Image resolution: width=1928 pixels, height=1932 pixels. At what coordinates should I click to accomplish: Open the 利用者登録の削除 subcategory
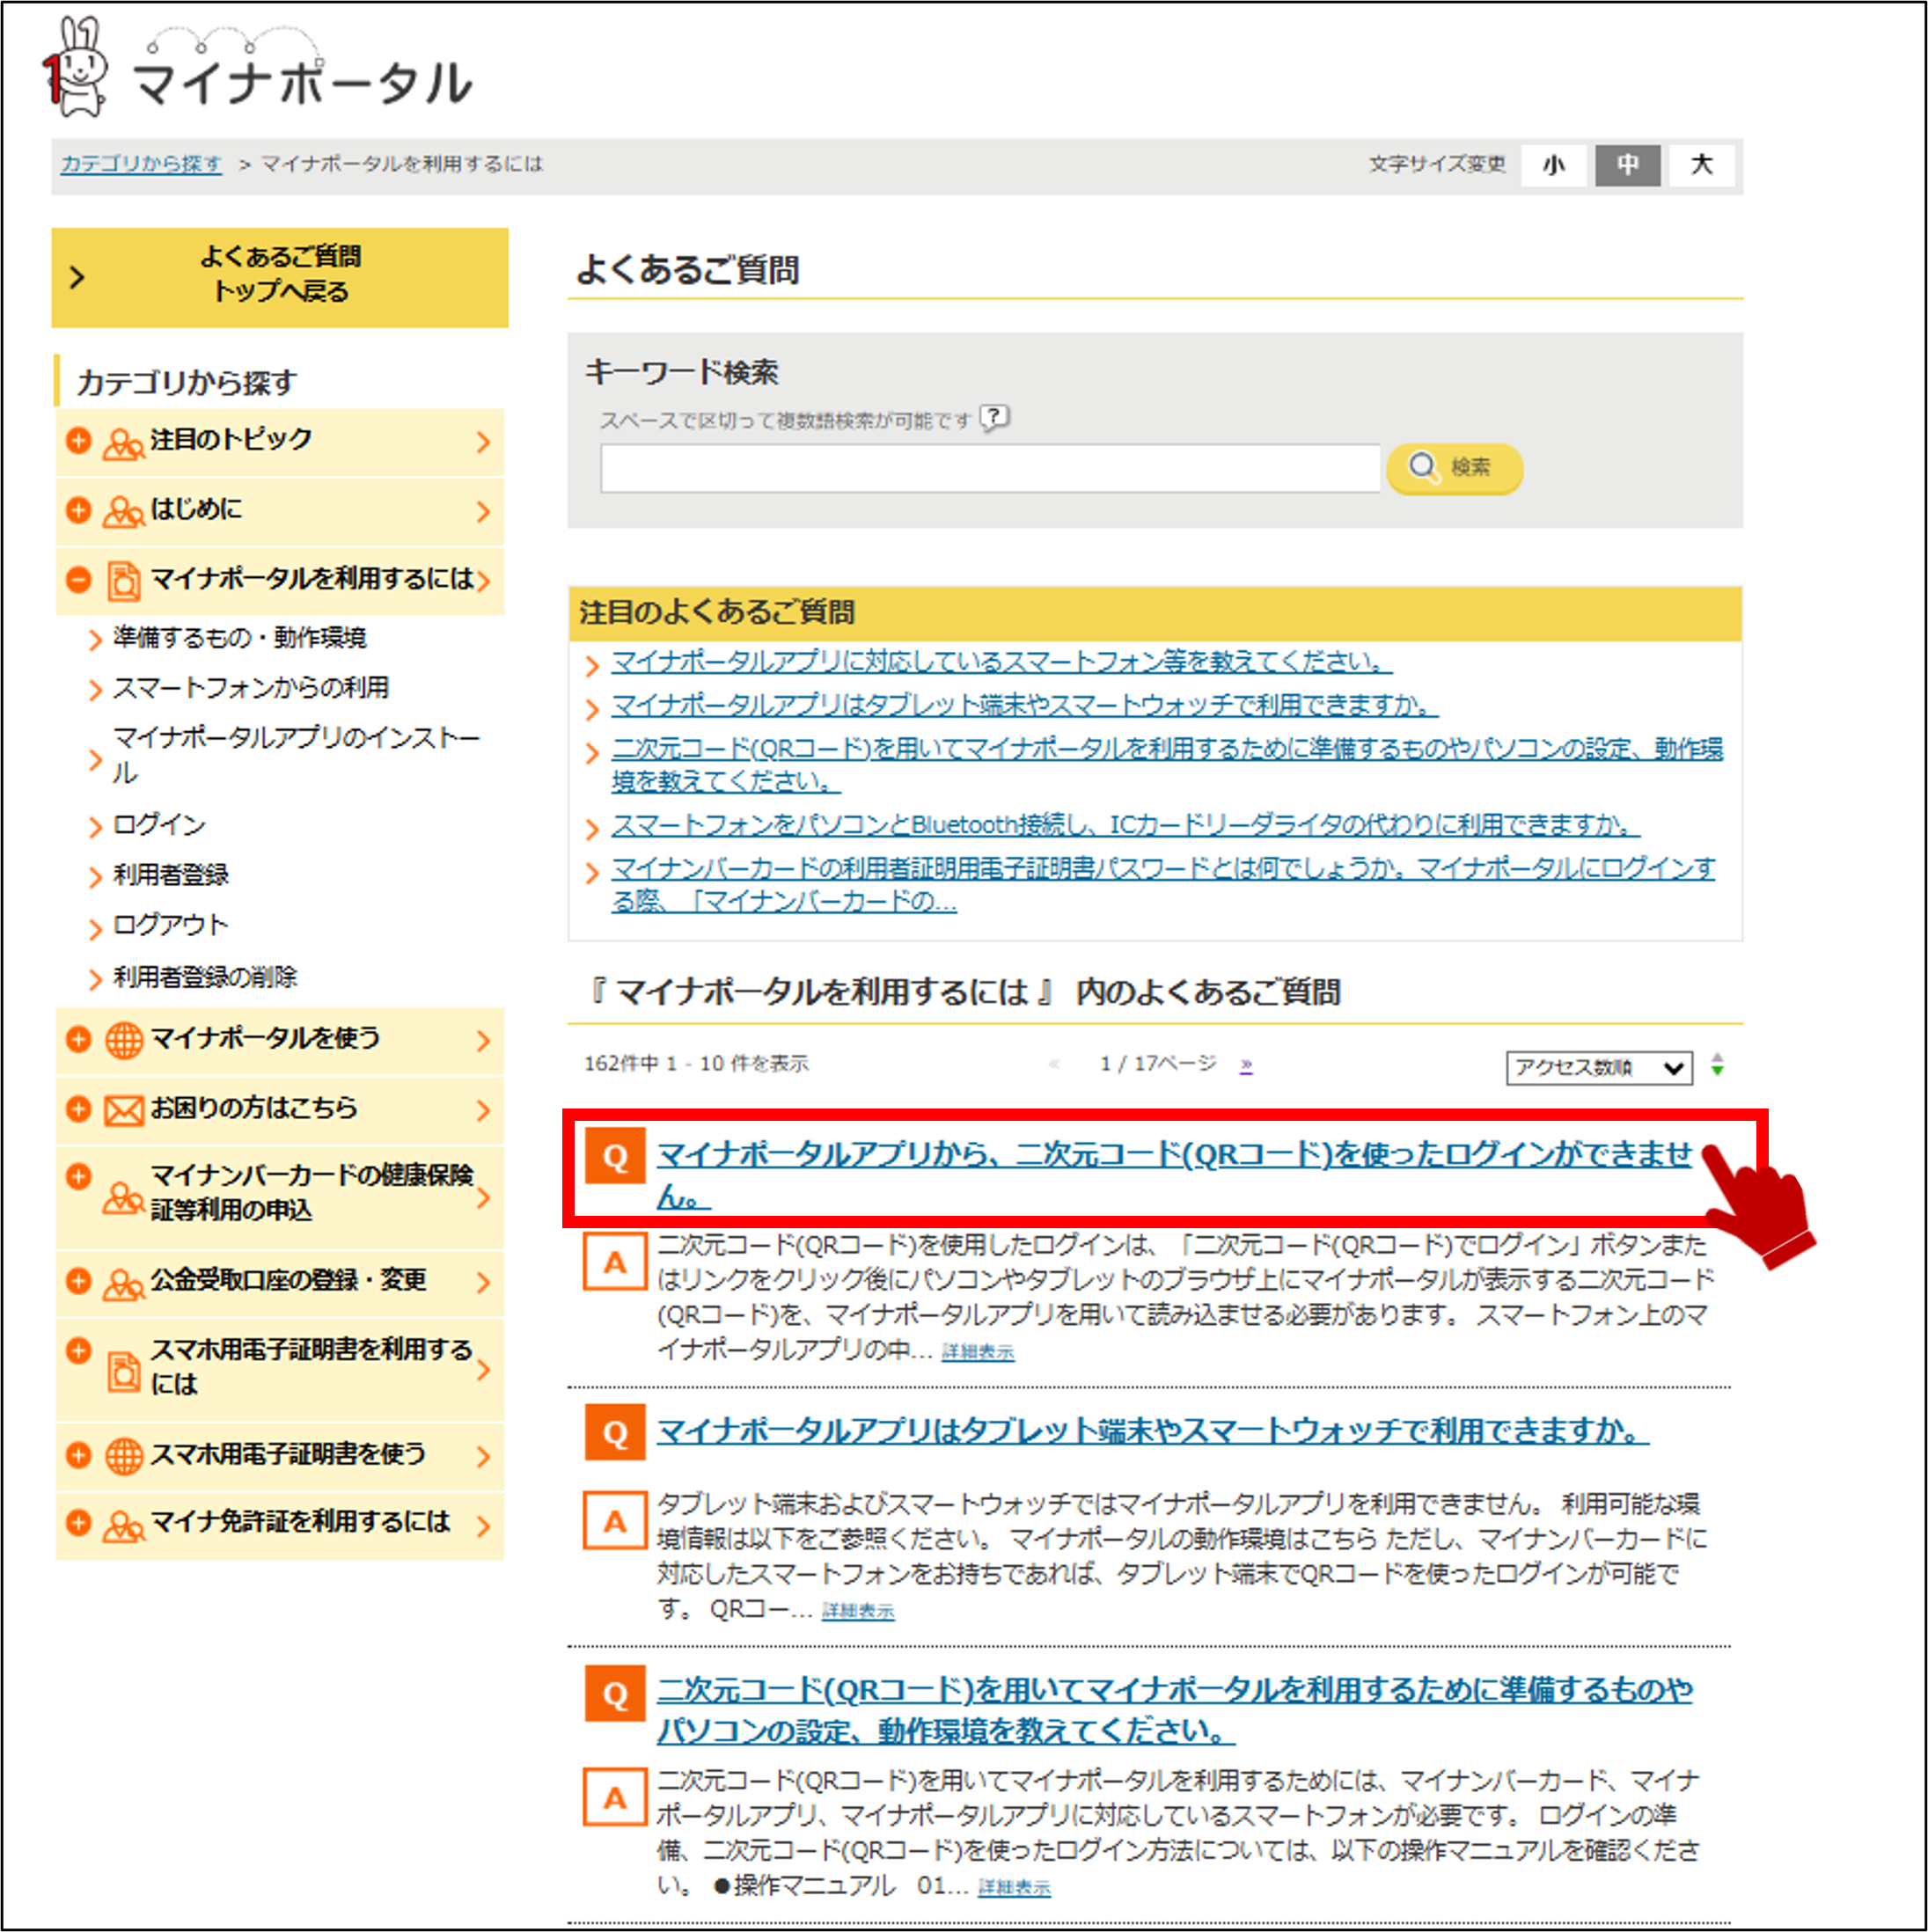coord(205,977)
